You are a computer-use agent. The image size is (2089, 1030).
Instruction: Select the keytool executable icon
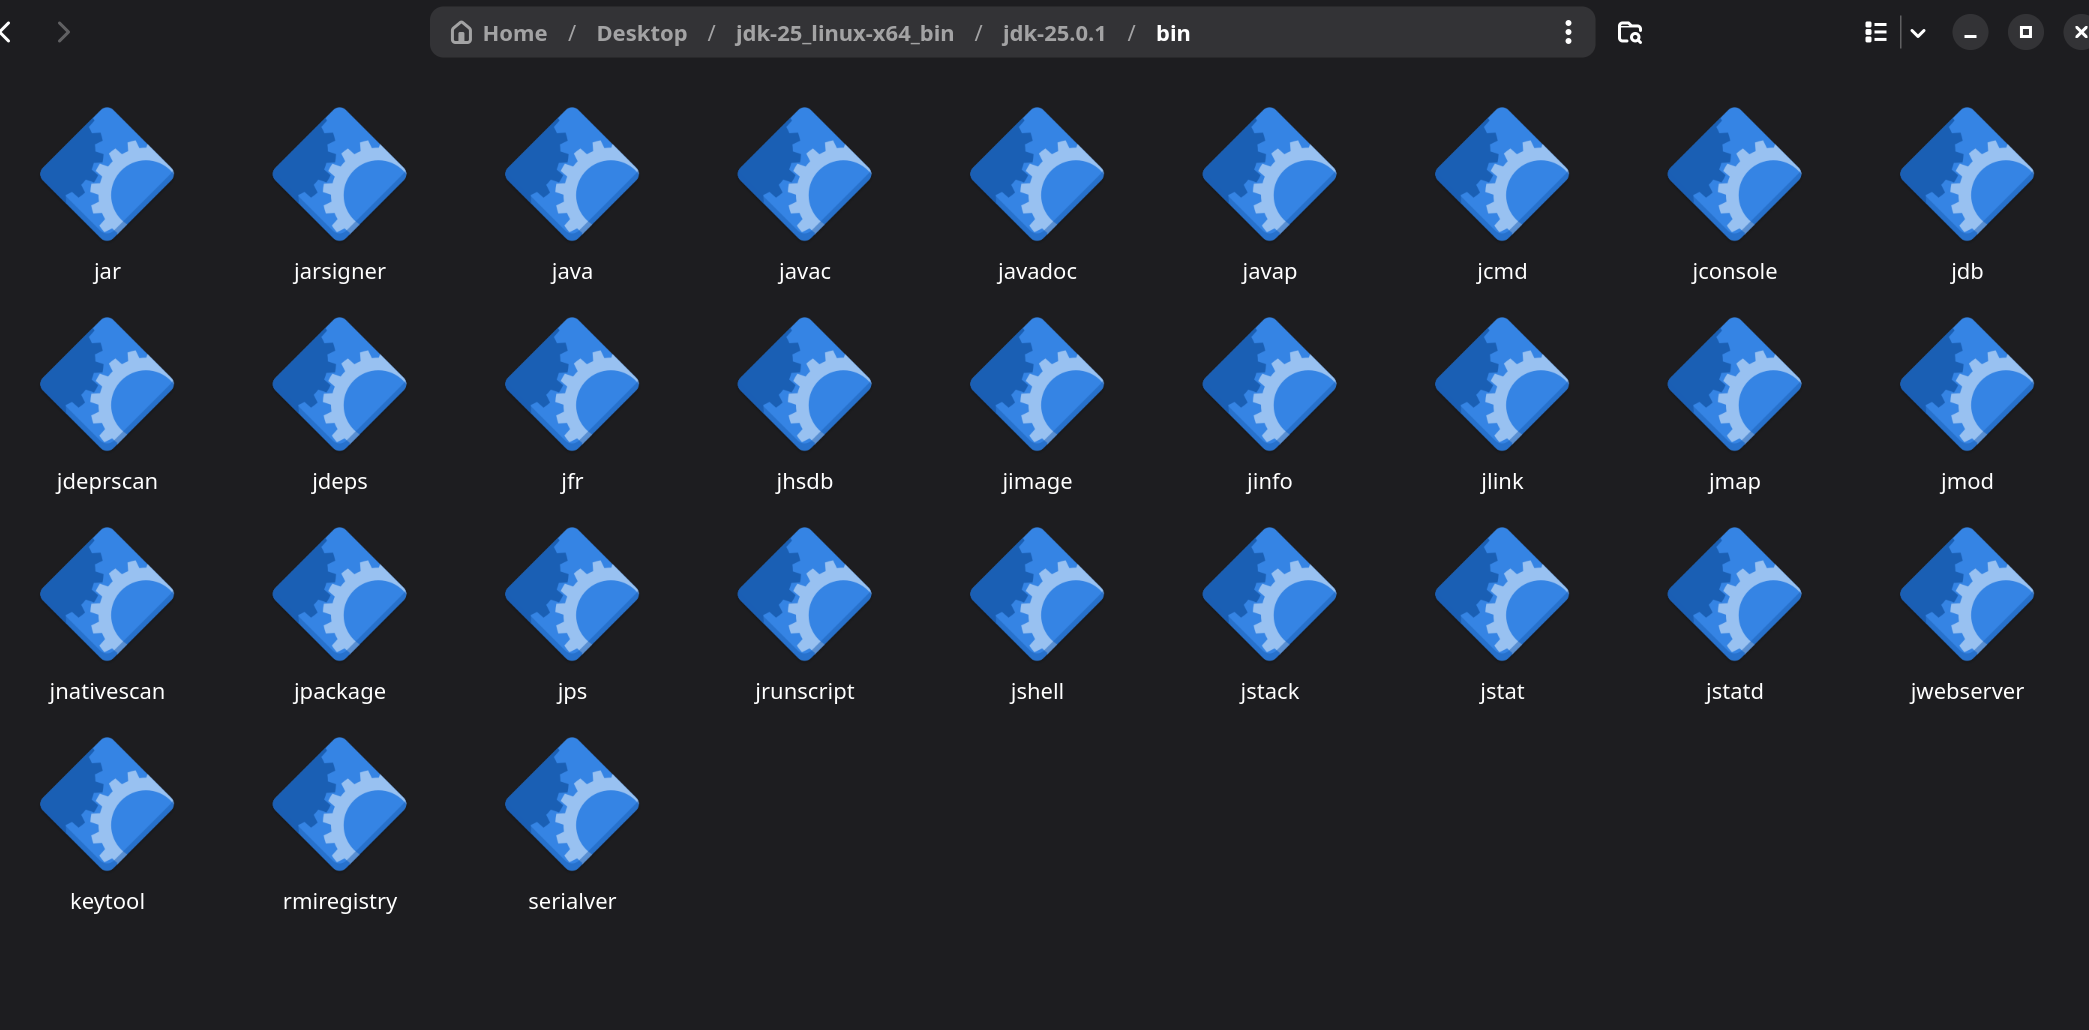(107, 804)
